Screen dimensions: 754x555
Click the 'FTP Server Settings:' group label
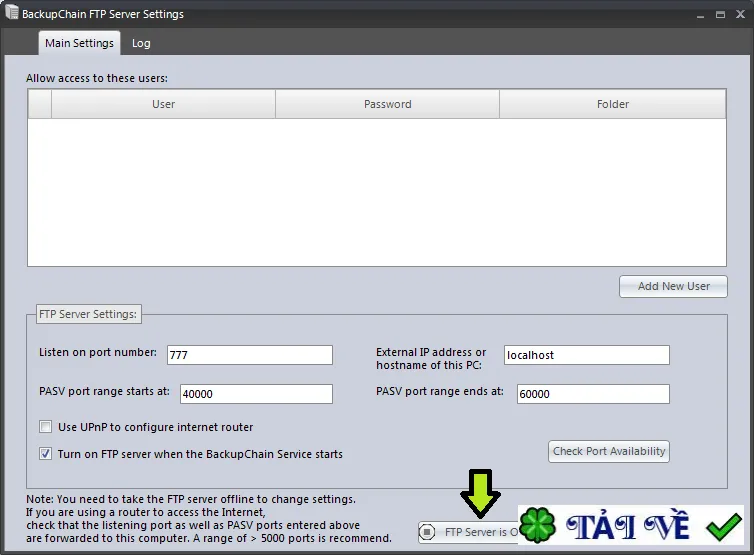coord(88,314)
